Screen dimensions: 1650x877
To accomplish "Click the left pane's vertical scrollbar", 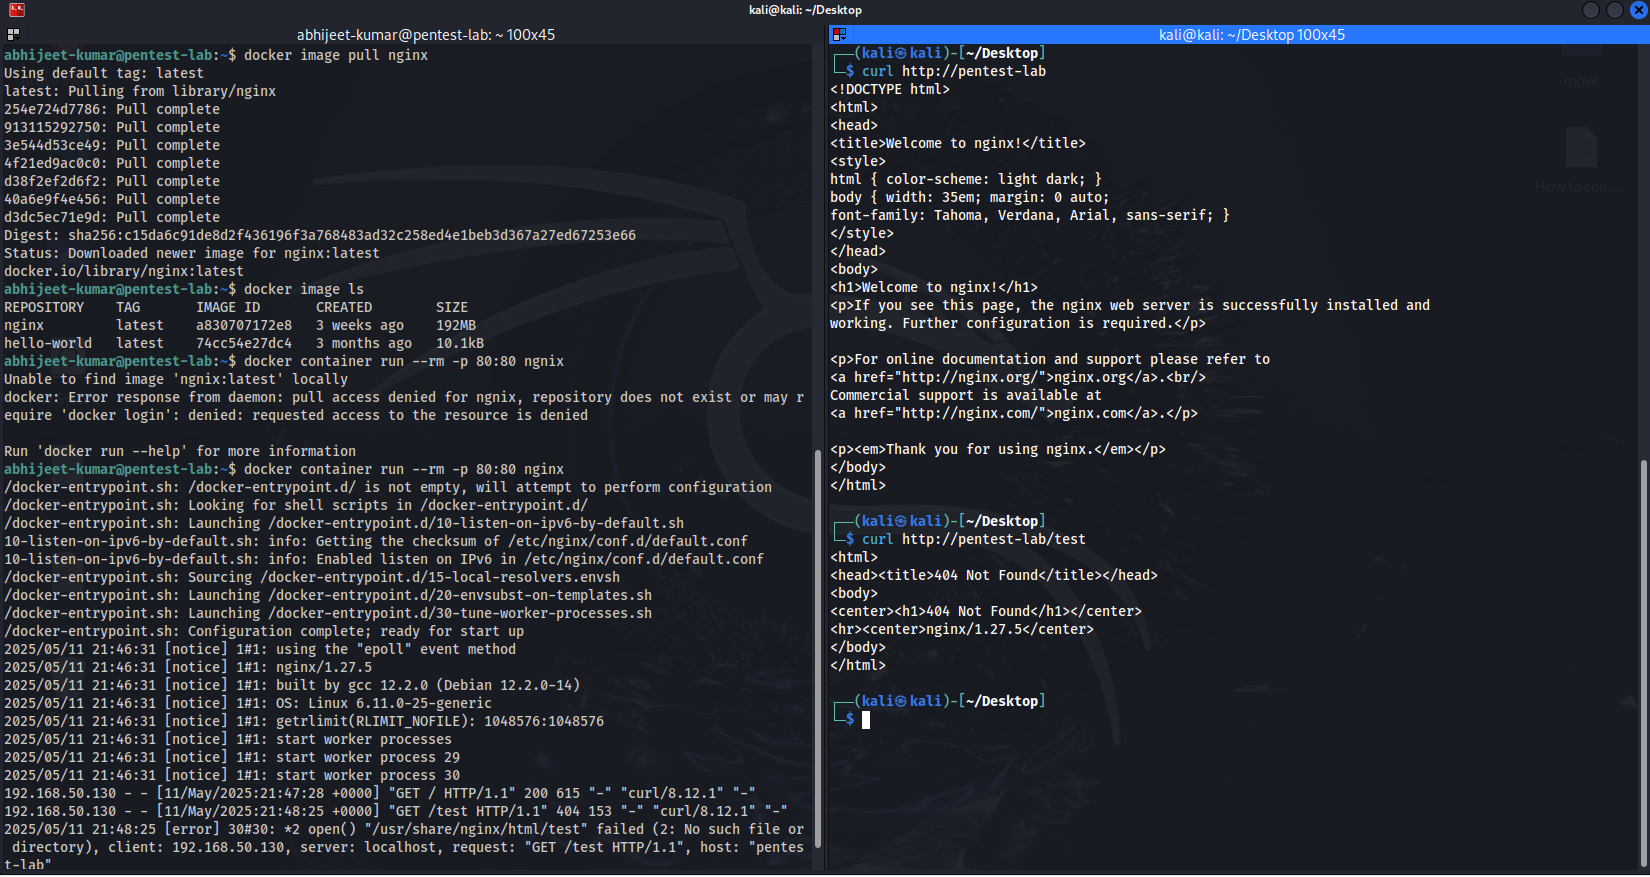I will (818, 650).
